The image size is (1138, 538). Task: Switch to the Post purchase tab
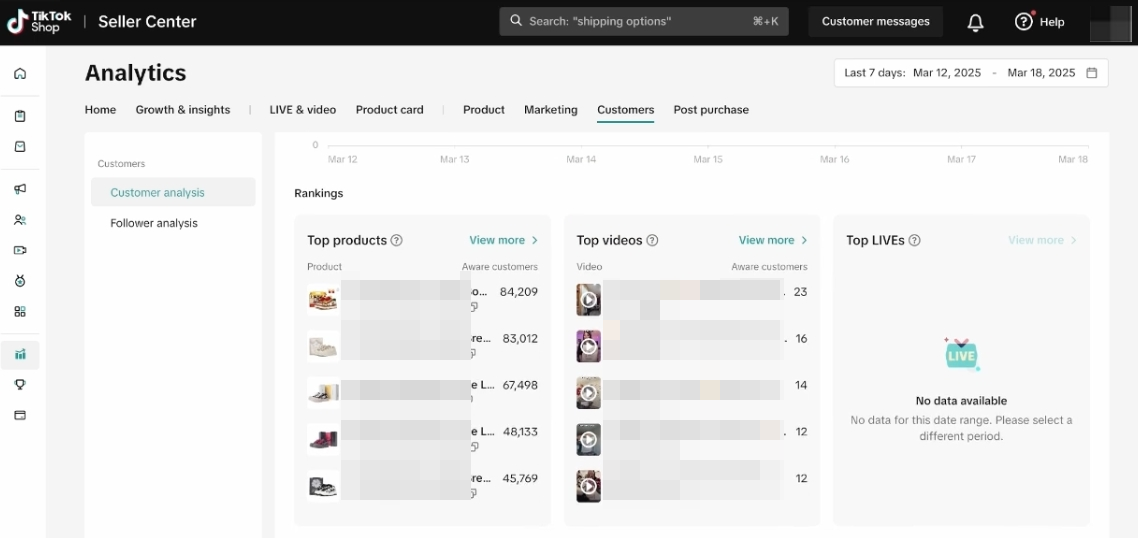[x=711, y=110]
